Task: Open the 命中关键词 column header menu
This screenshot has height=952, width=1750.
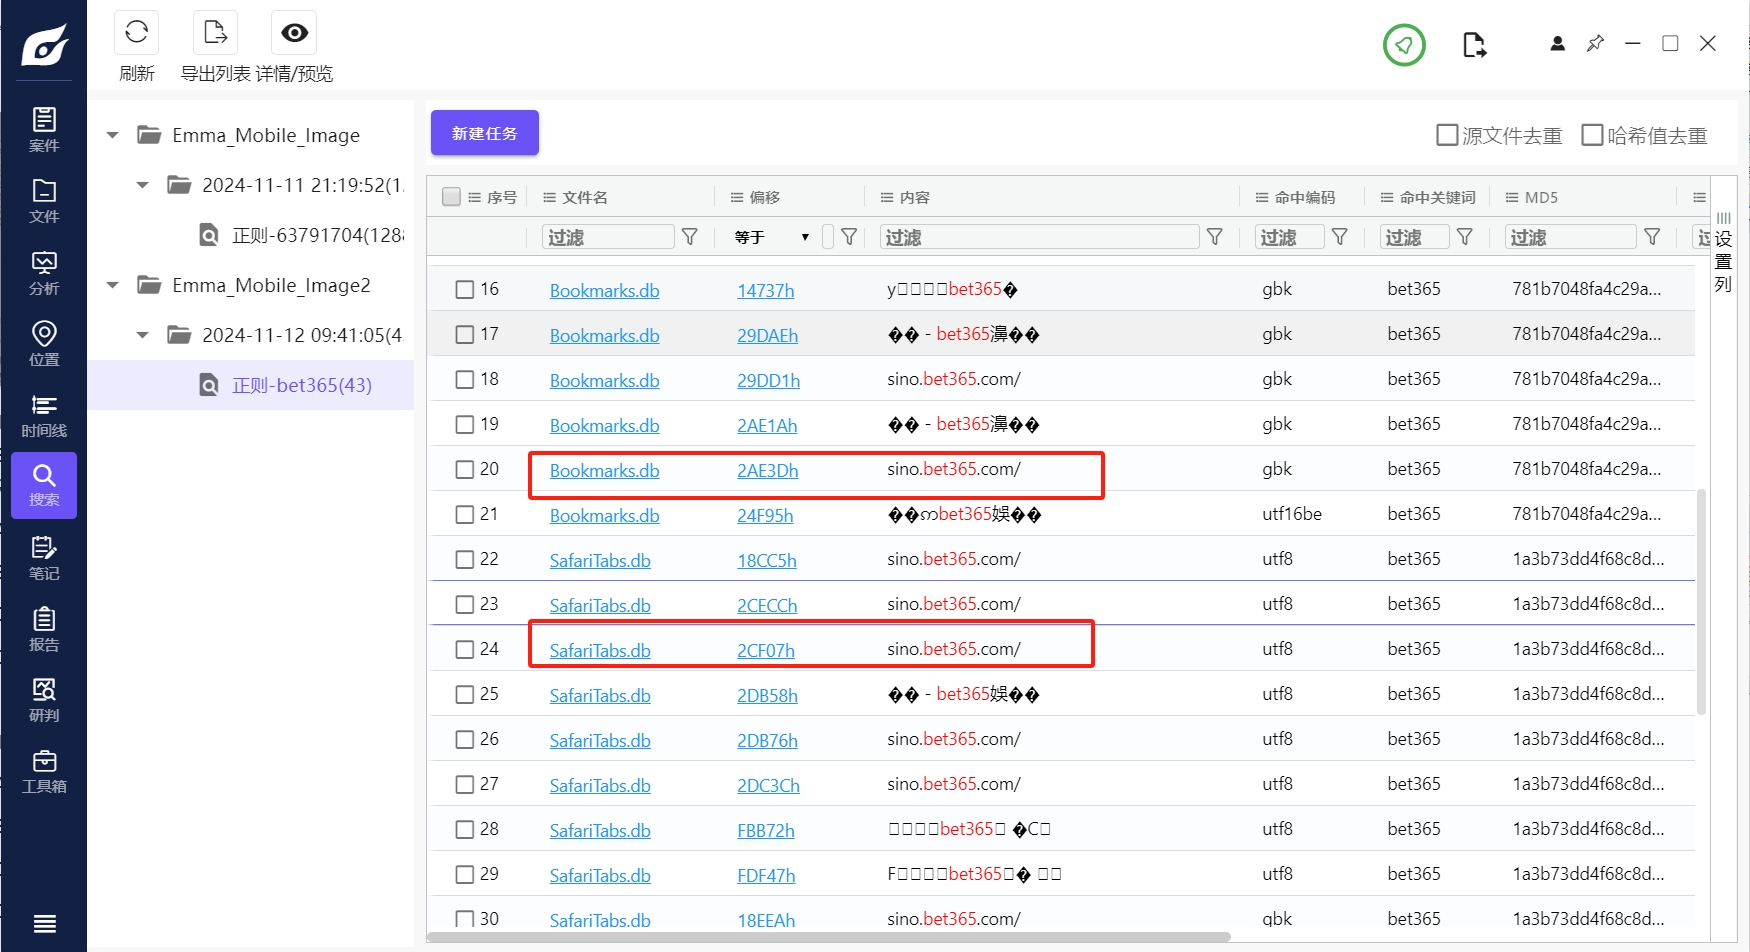Action: (1387, 197)
